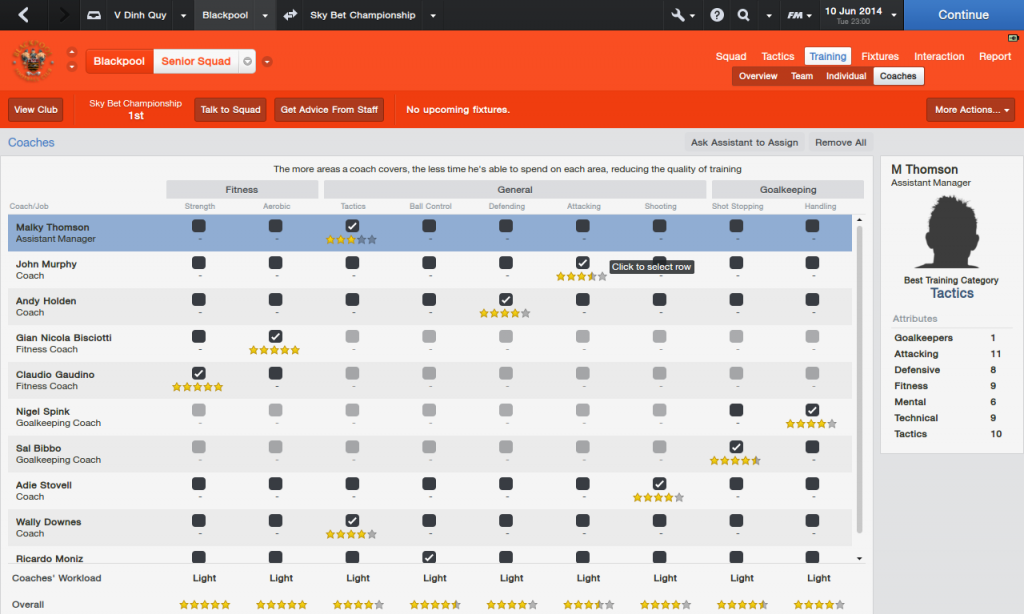The width and height of the screenshot is (1024, 614).
Task: Click the up arrow beside the club crest
Action: [72, 52]
